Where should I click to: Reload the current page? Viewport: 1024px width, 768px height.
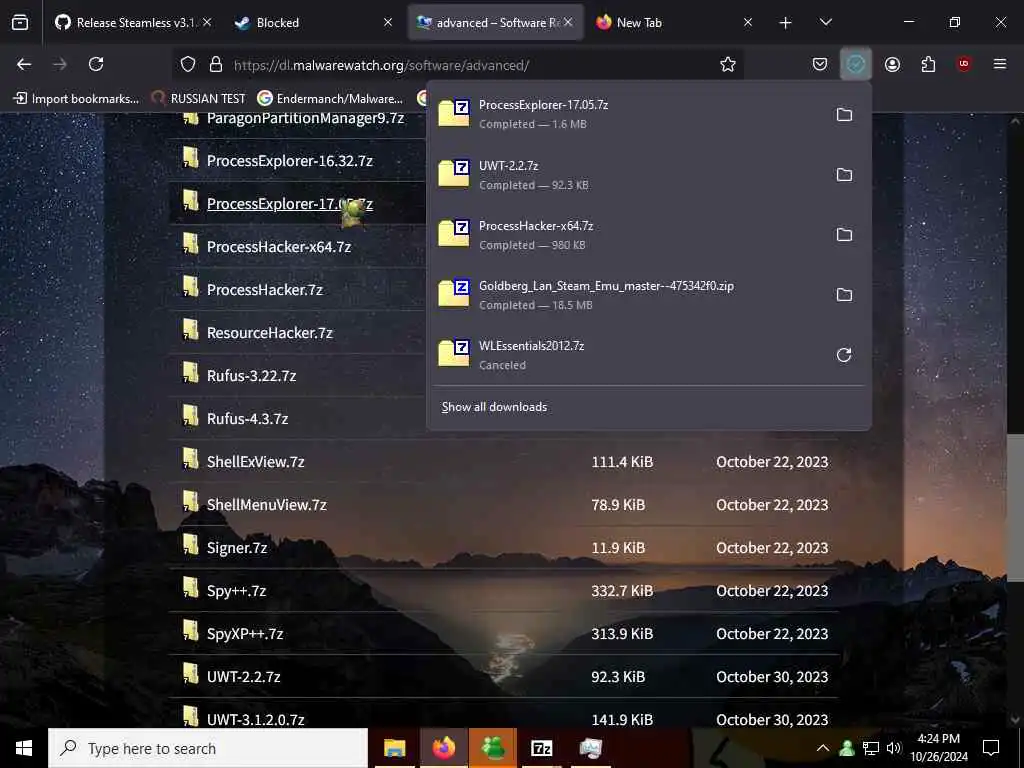(x=96, y=64)
